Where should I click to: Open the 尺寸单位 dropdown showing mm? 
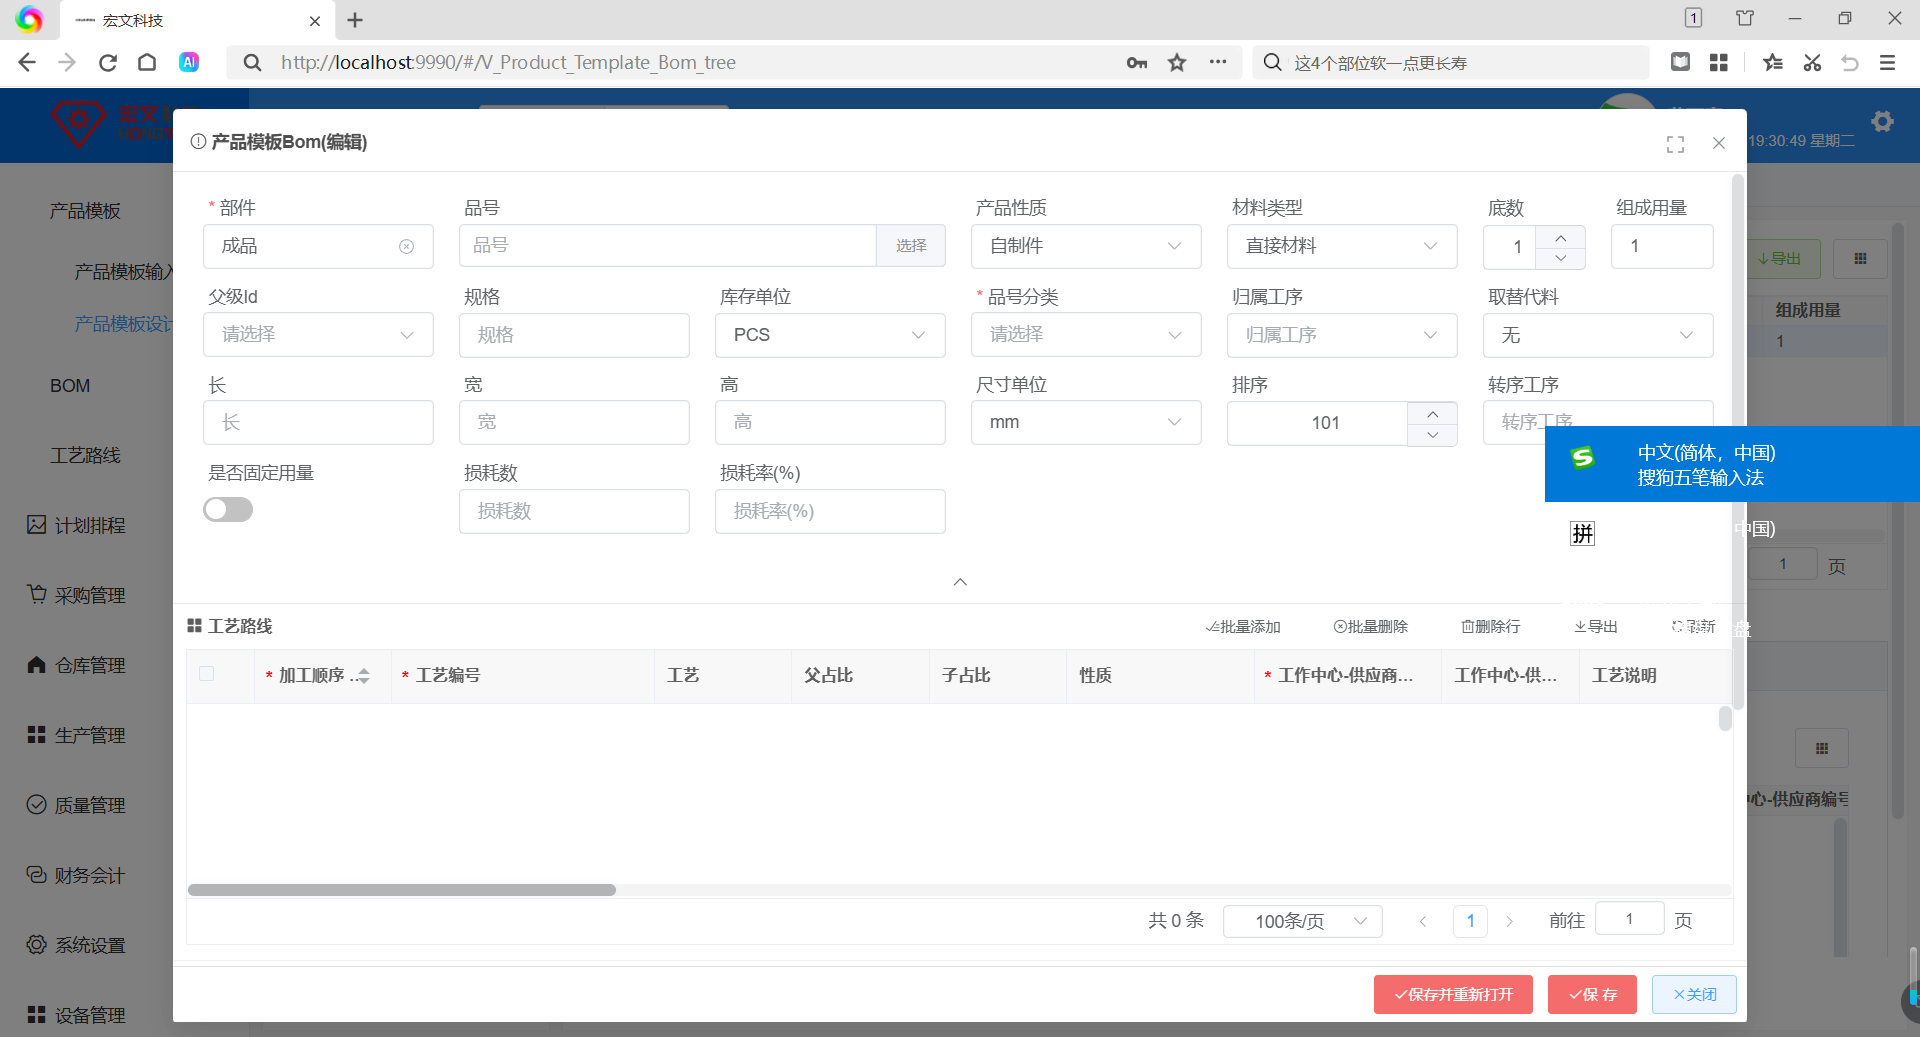[x=1086, y=423]
